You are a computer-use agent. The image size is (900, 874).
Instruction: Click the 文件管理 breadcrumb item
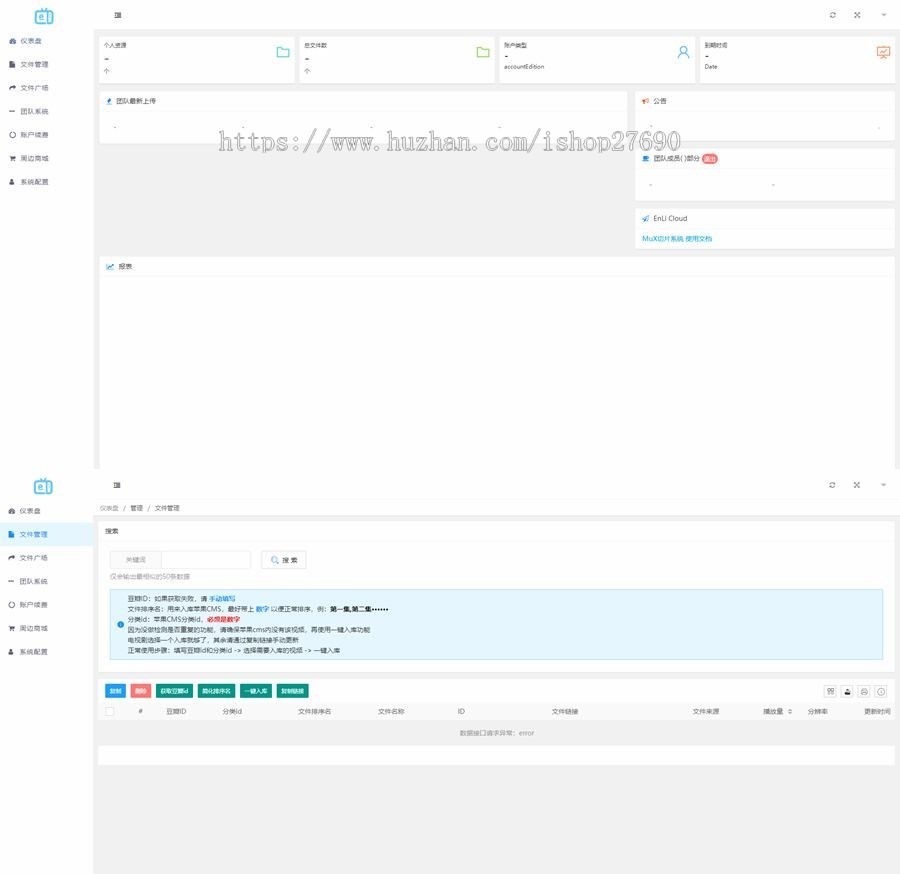[x=167, y=508]
